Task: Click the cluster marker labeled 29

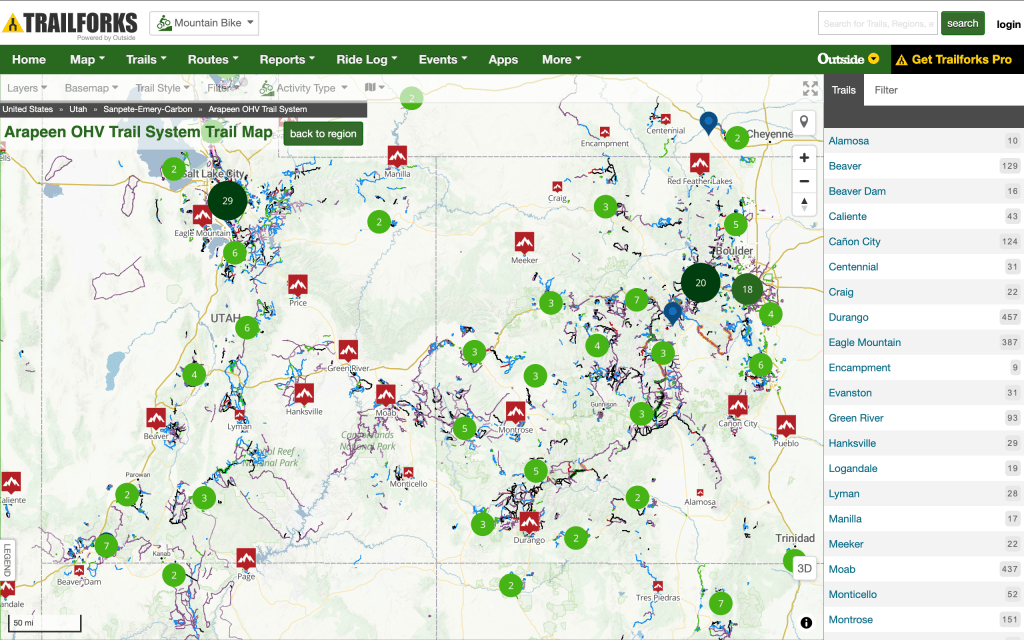Action: pyautogui.click(x=228, y=201)
